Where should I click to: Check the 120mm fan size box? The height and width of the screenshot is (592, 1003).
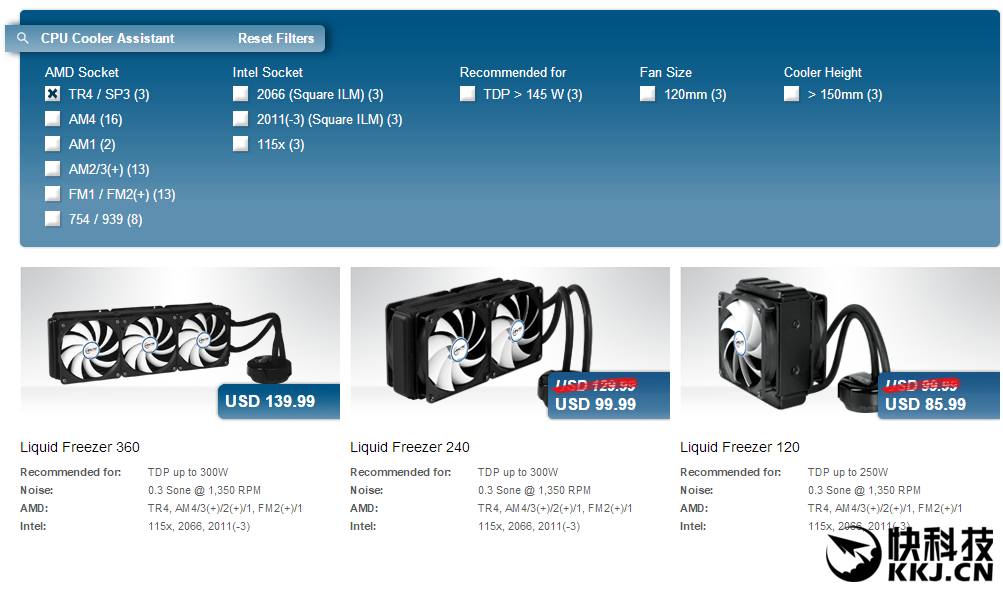coord(647,94)
